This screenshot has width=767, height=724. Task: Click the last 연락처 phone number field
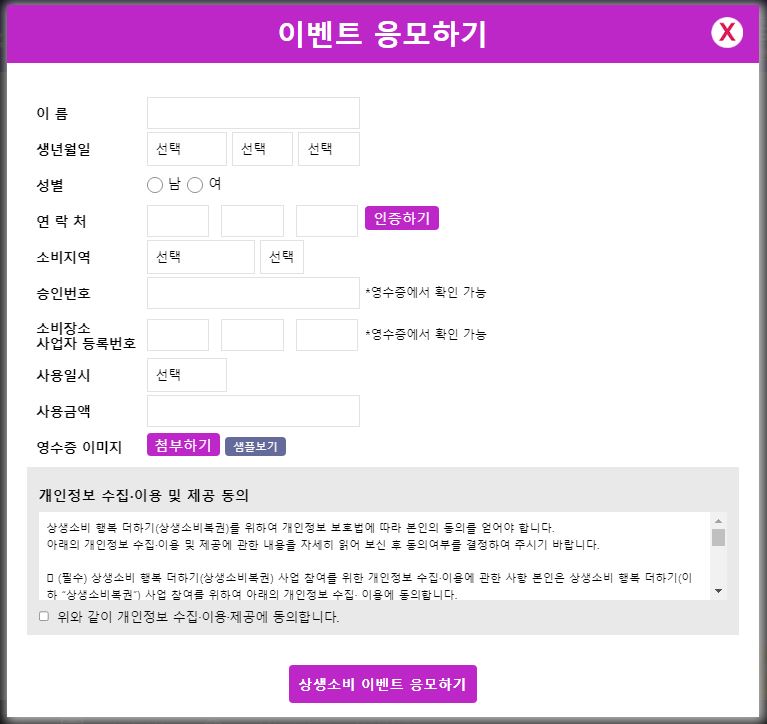(x=327, y=221)
